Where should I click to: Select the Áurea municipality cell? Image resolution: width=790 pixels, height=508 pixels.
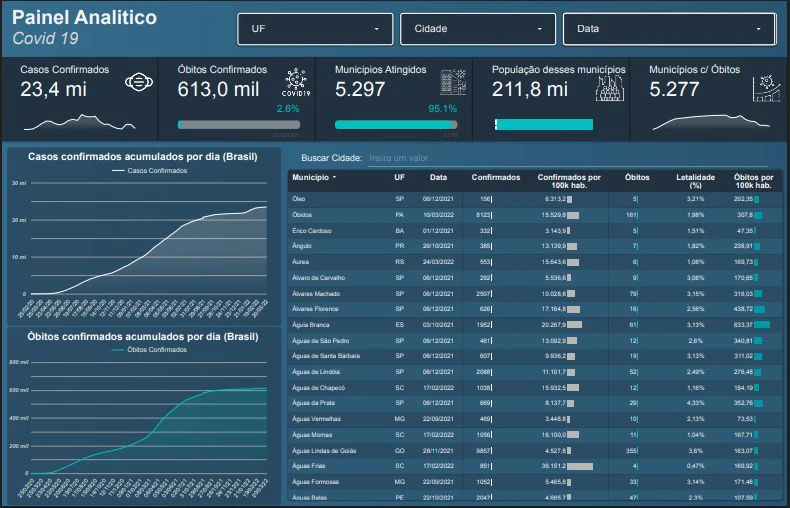coord(300,262)
